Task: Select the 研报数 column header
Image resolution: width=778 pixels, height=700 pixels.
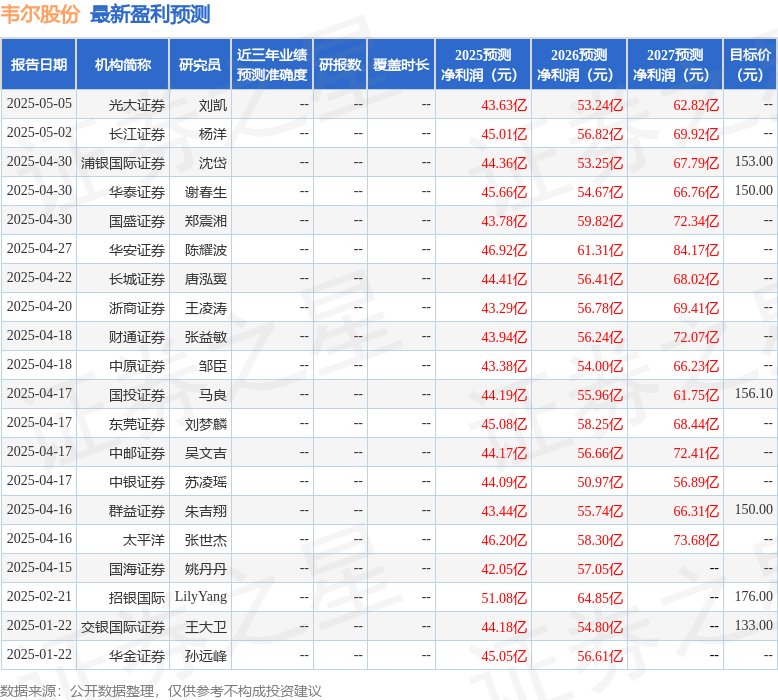Action: (x=340, y=65)
